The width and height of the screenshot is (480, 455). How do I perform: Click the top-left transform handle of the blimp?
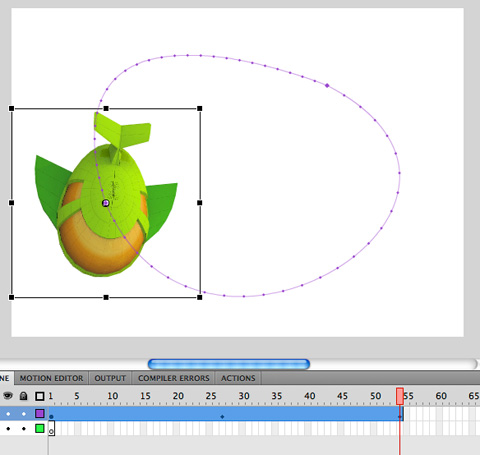(11, 108)
